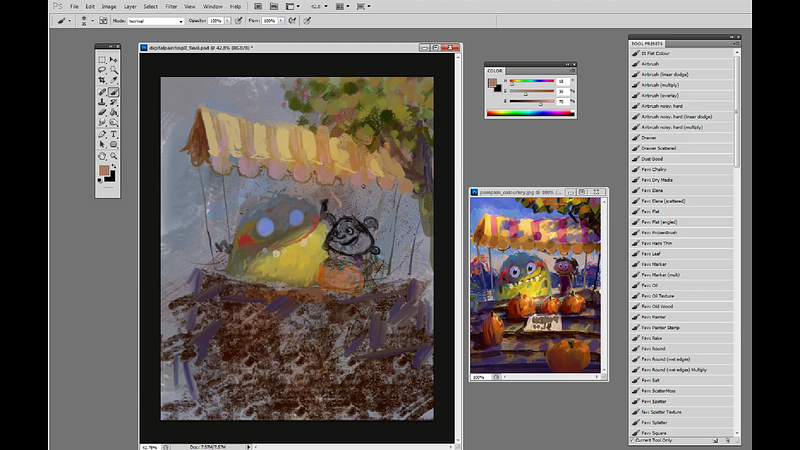Select the Favs Oil Texture preset
800x450 pixels.
tap(682, 296)
